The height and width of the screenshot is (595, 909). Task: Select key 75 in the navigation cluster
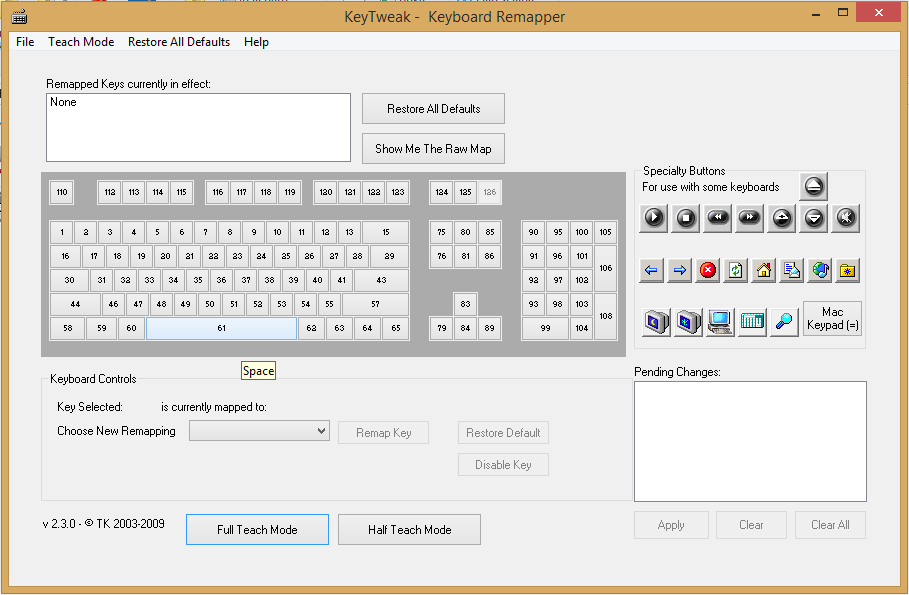pyautogui.click(x=442, y=232)
